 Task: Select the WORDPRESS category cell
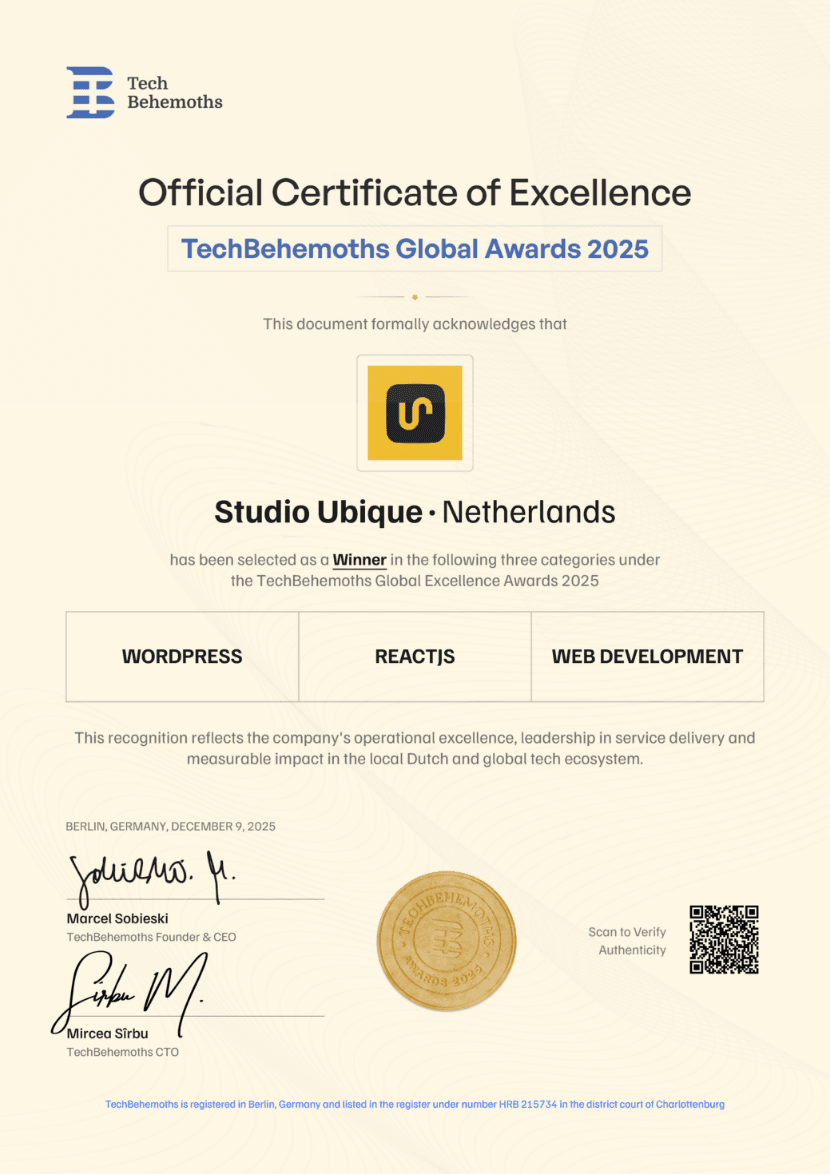point(181,657)
